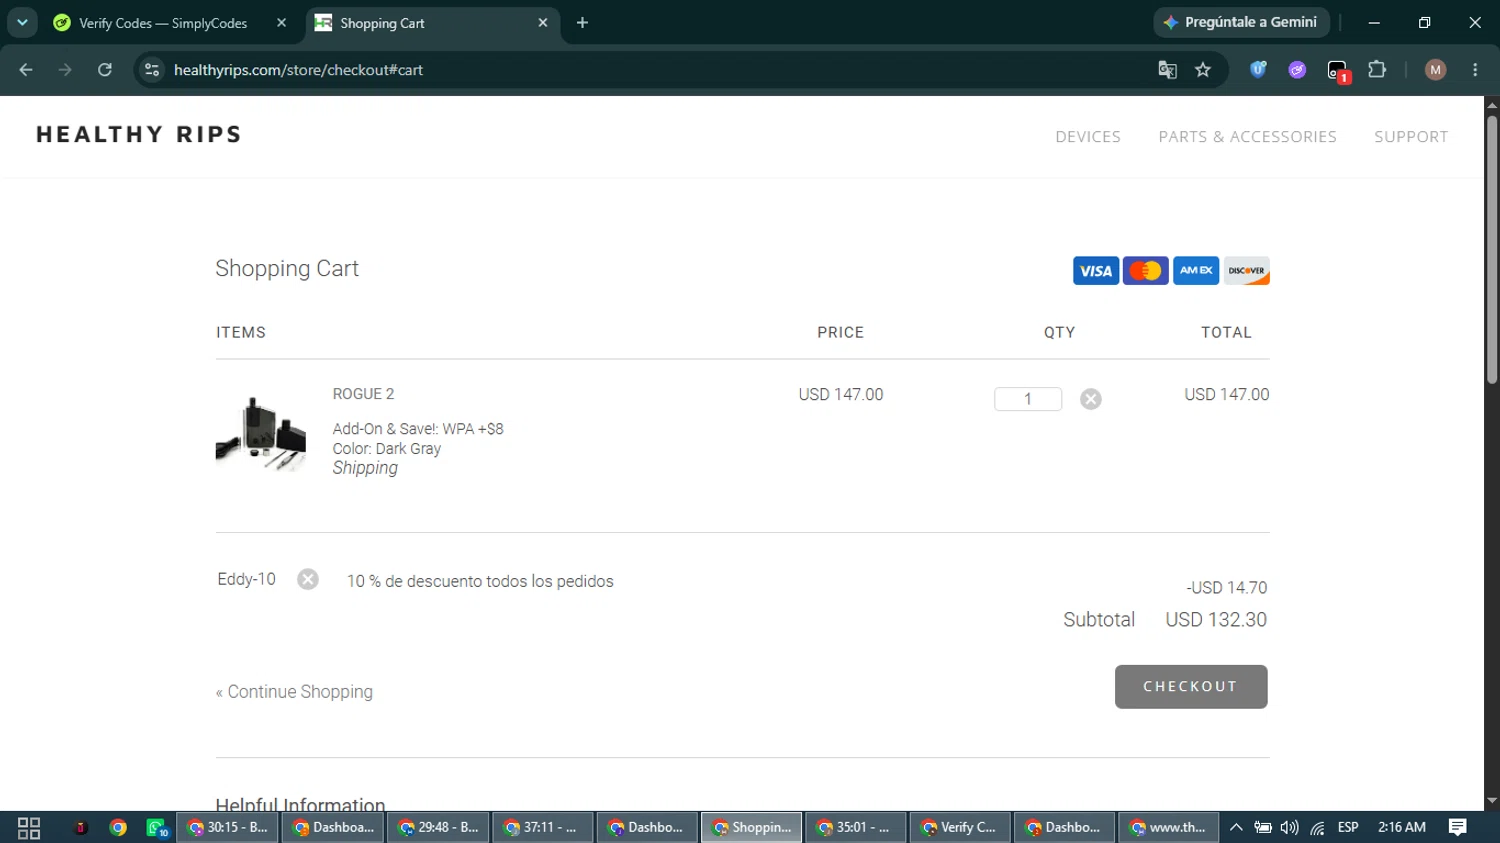Image resolution: width=1500 pixels, height=843 pixels.
Task: Close the Verify Codes — SimplyCodes tab
Action: [281, 23]
